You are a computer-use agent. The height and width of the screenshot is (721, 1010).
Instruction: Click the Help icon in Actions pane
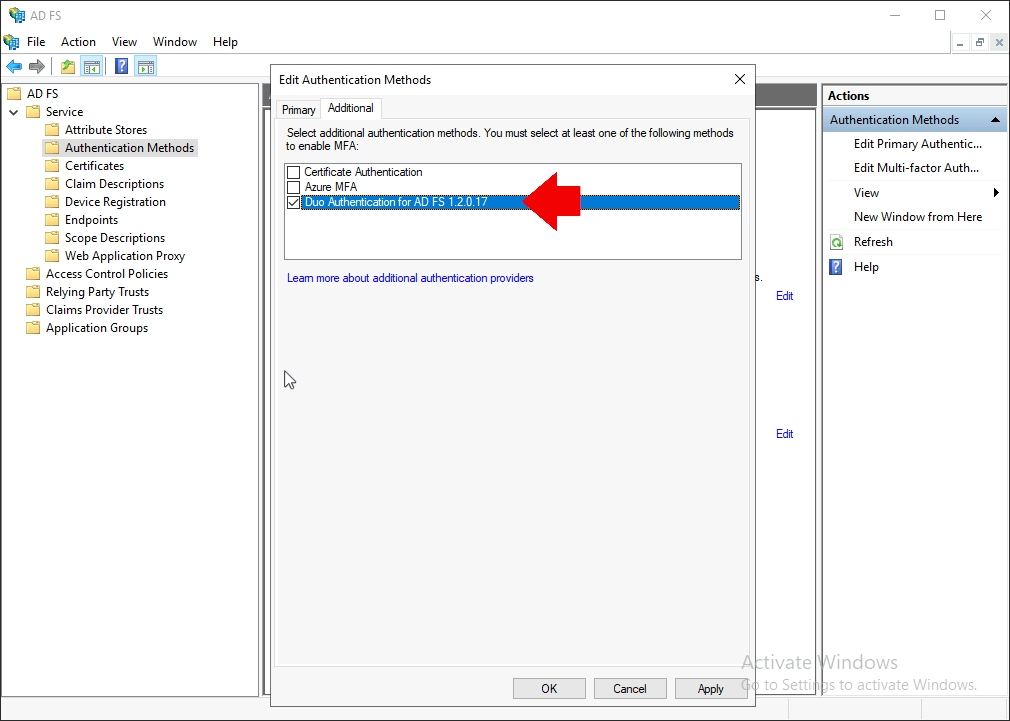pos(836,267)
